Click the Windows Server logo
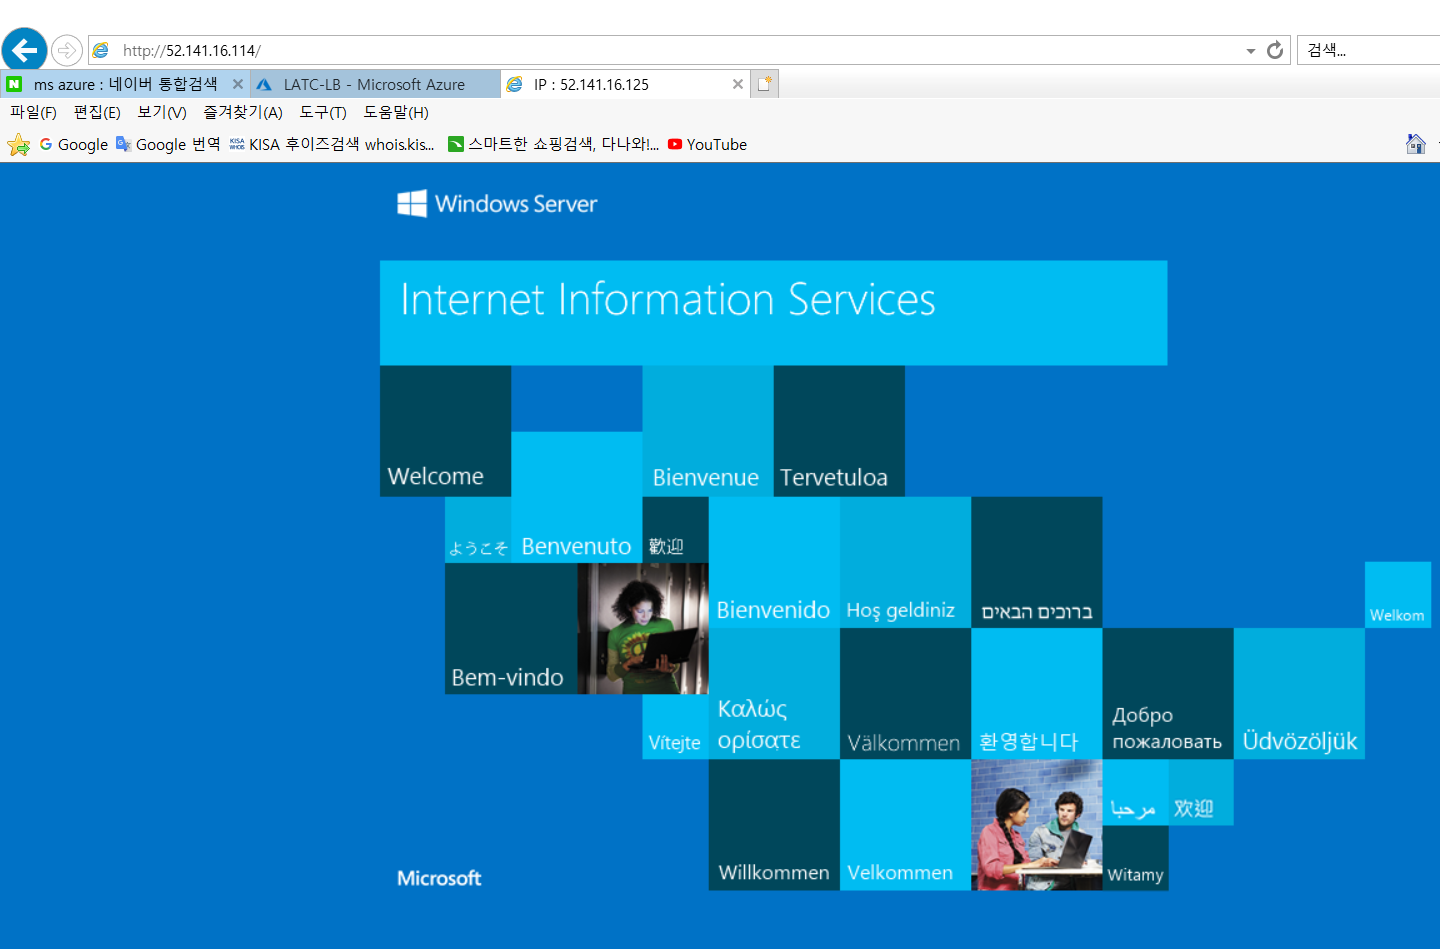This screenshot has width=1440, height=949. click(x=497, y=204)
